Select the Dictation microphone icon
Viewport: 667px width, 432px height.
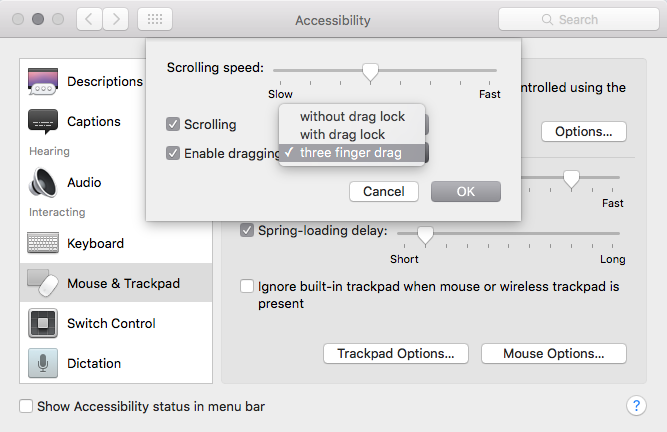pos(43,363)
